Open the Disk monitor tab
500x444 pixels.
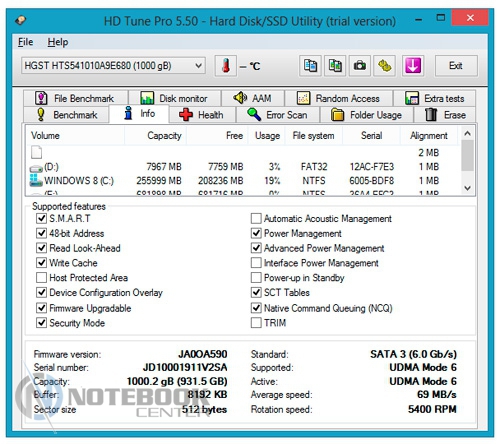tap(175, 98)
